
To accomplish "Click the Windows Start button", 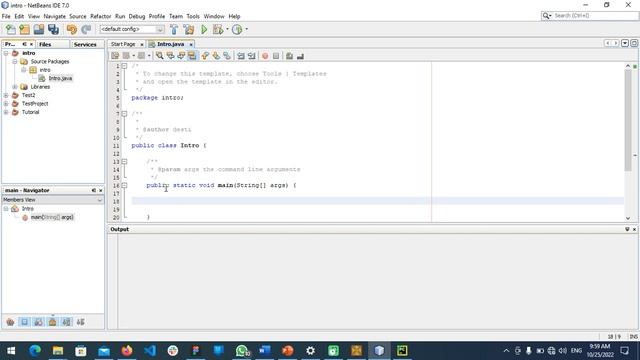I will pos(11,351).
